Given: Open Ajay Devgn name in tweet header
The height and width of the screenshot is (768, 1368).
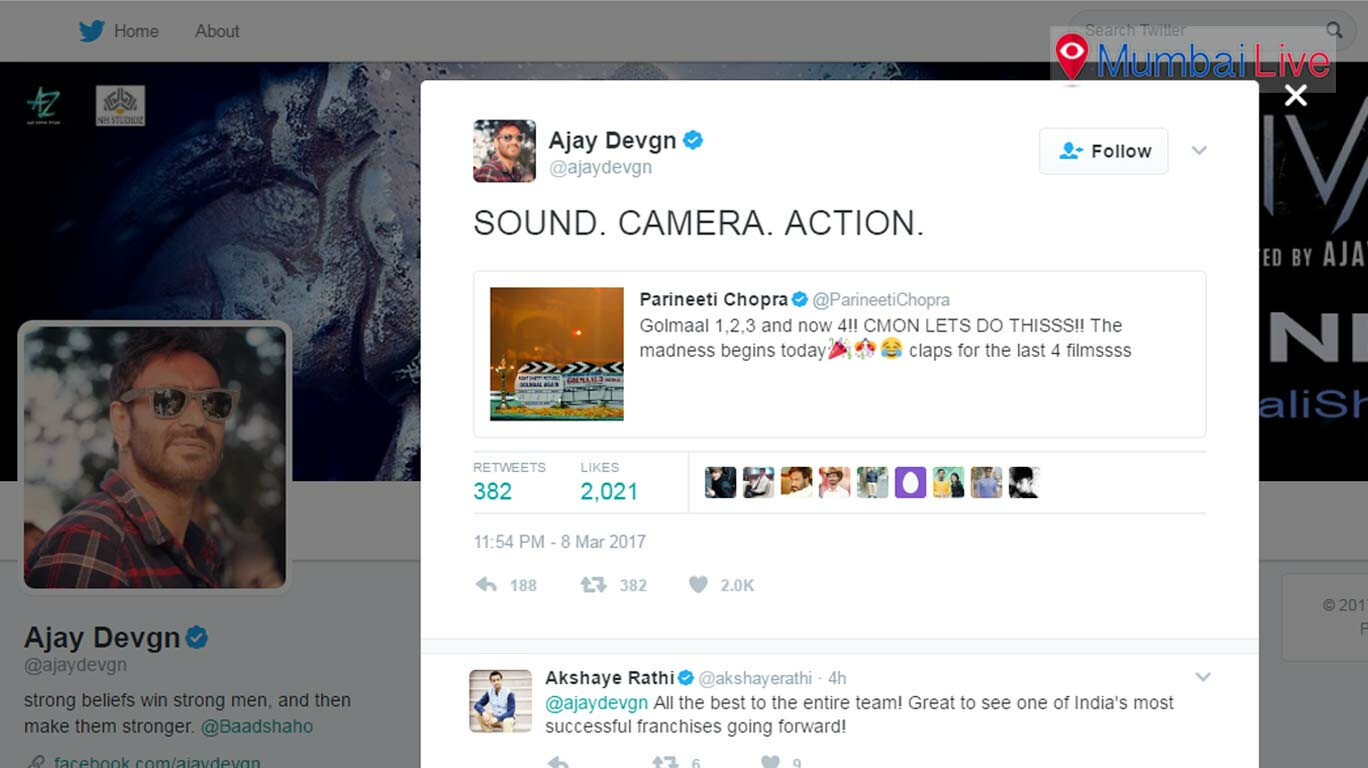Looking at the screenshot, I should point(612,140).
